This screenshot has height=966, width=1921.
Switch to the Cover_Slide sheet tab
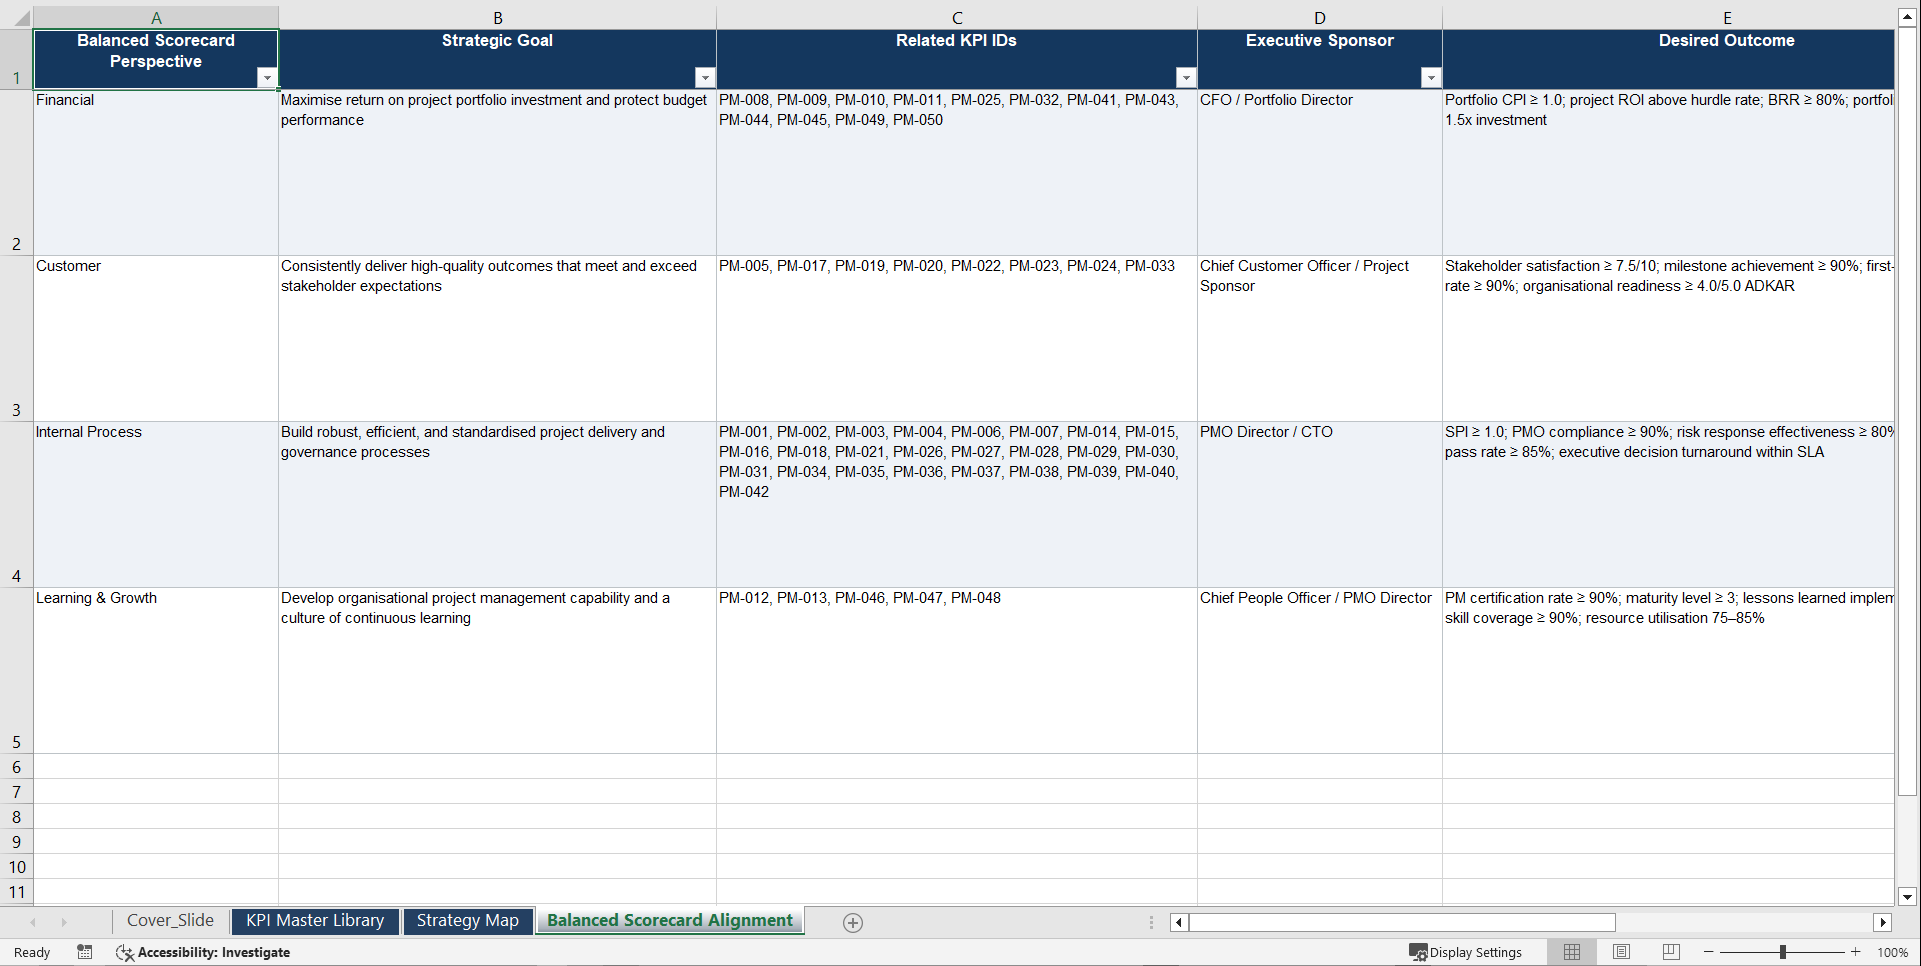[170, 921]
